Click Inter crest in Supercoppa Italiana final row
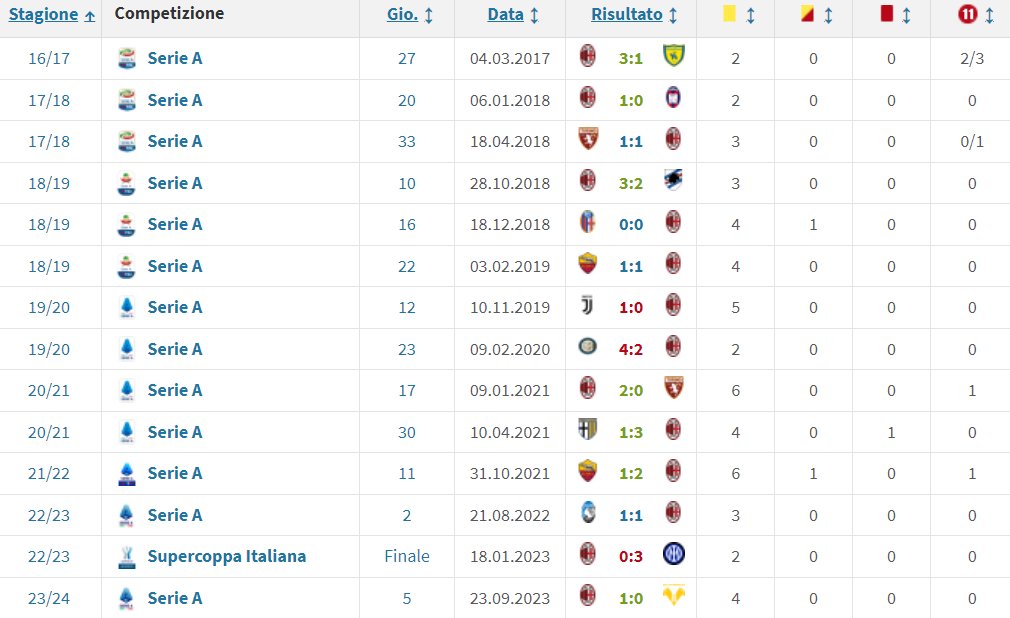Image resolution: width=1010 pixels, height=618 pixels. click(x=674, y=554)
